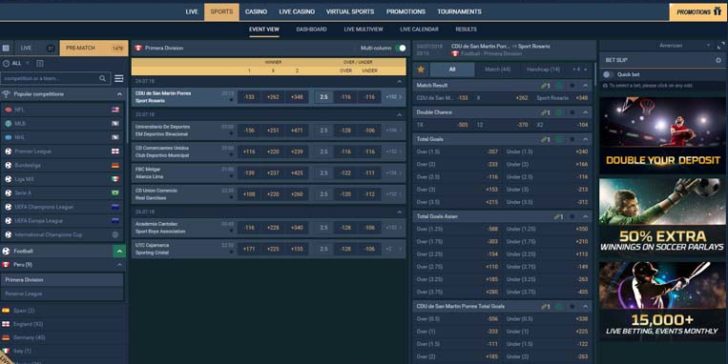Switch to the Live Calendar tab
This screenshot has height=364, width=728.
point(419,29)
